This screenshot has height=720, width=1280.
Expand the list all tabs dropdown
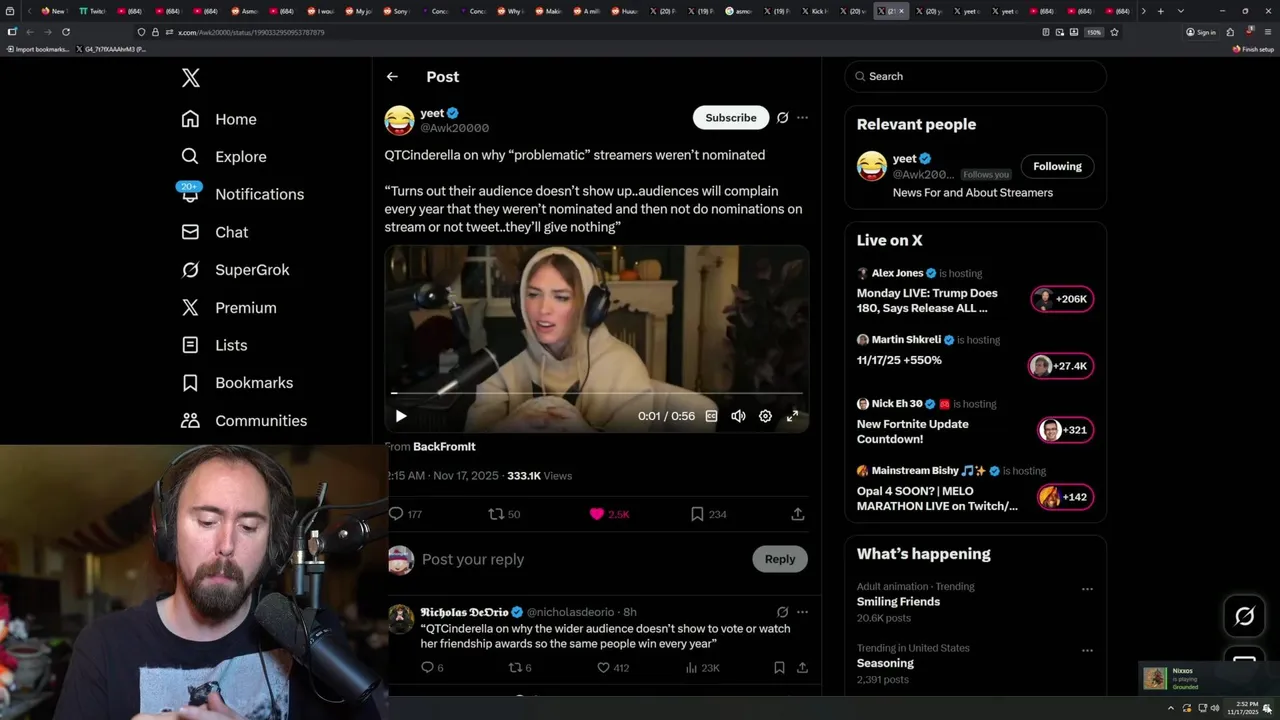(x=1180, y=11)
